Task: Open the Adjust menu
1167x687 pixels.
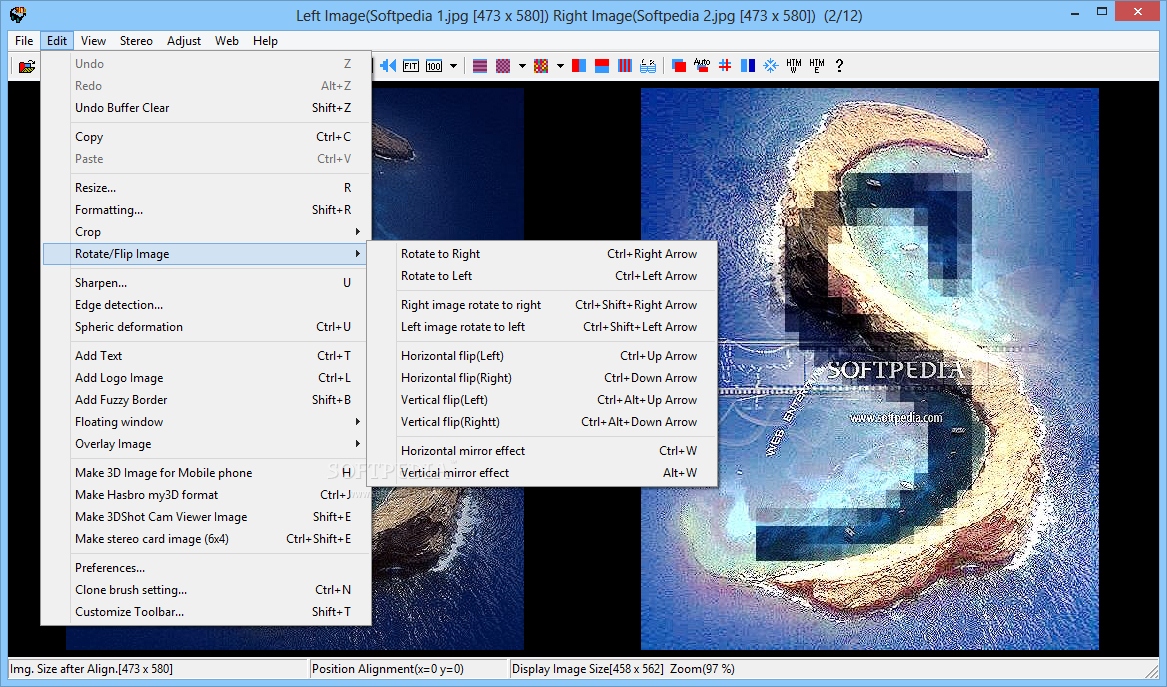Action: click(184, 41)
